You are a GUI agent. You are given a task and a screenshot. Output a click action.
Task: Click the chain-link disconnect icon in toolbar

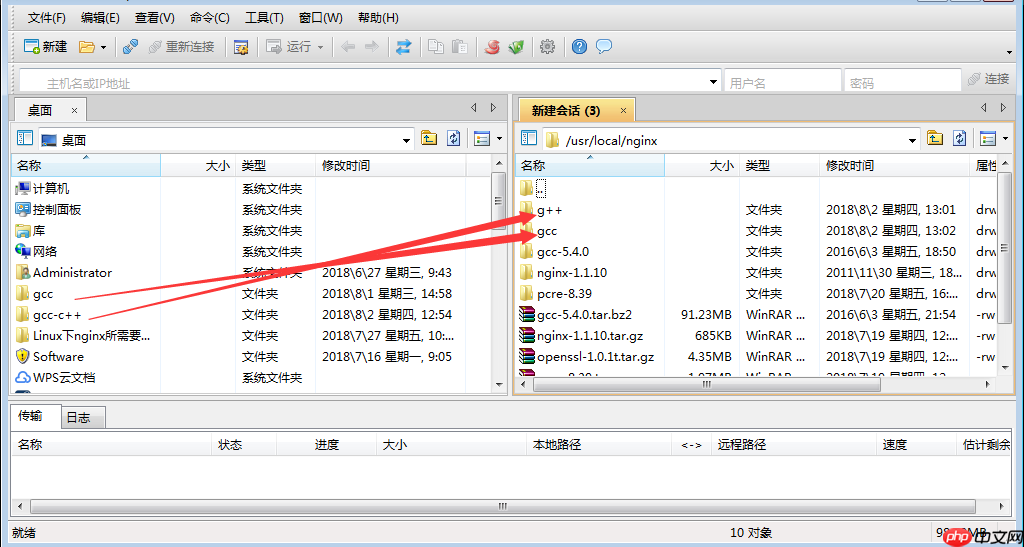tap(131, 46)
